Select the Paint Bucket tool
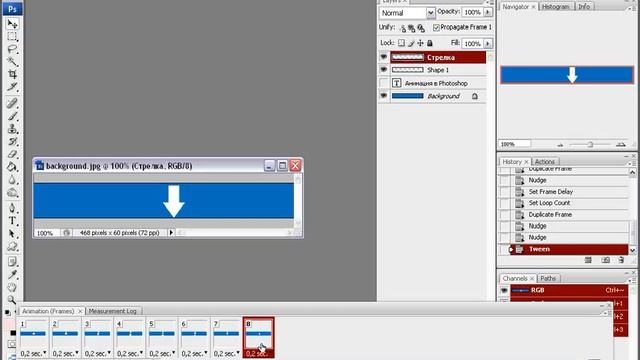 (x=12, y=167)
